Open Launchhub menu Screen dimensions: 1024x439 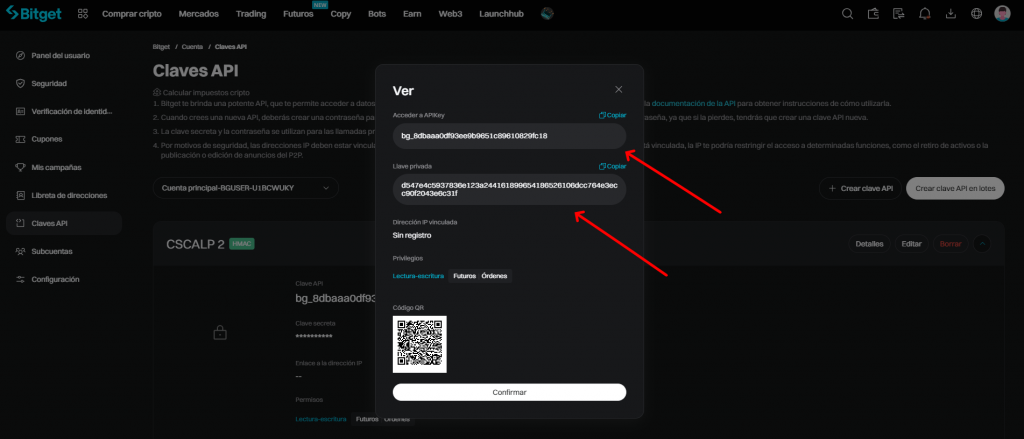(x=502, y=14)
